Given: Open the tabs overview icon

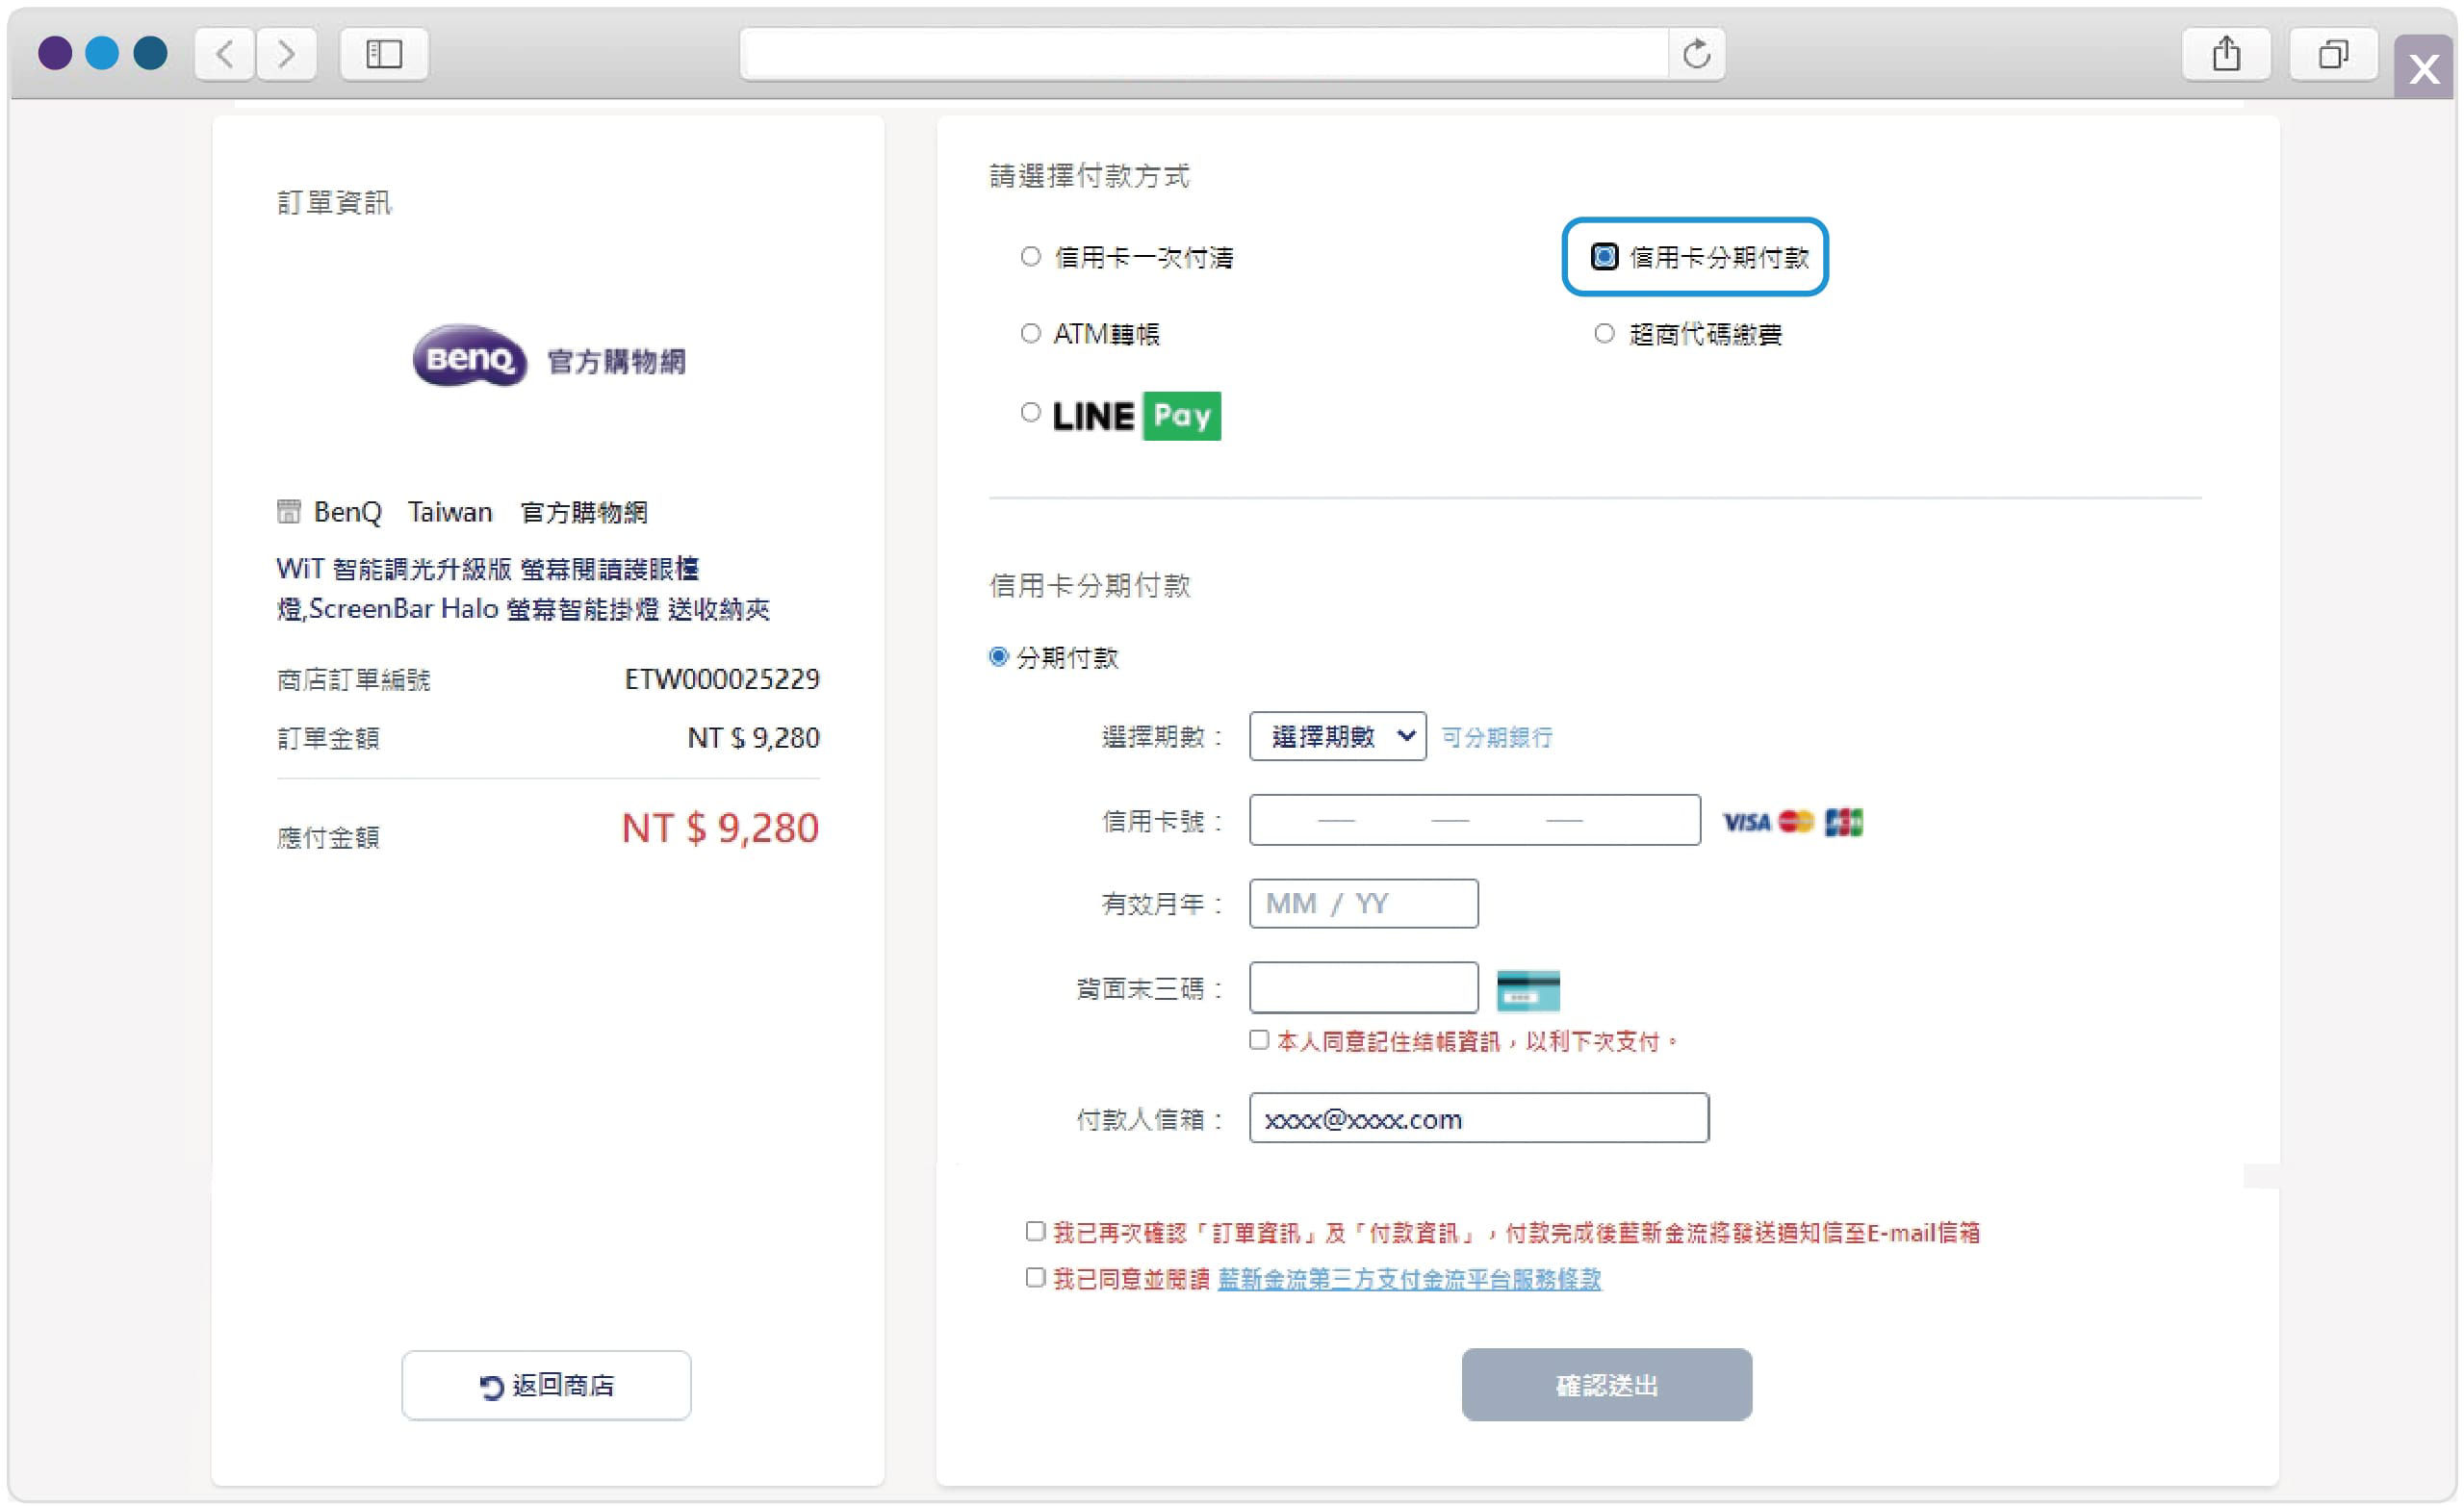Looking at the screenshot, I should 2333,53.
